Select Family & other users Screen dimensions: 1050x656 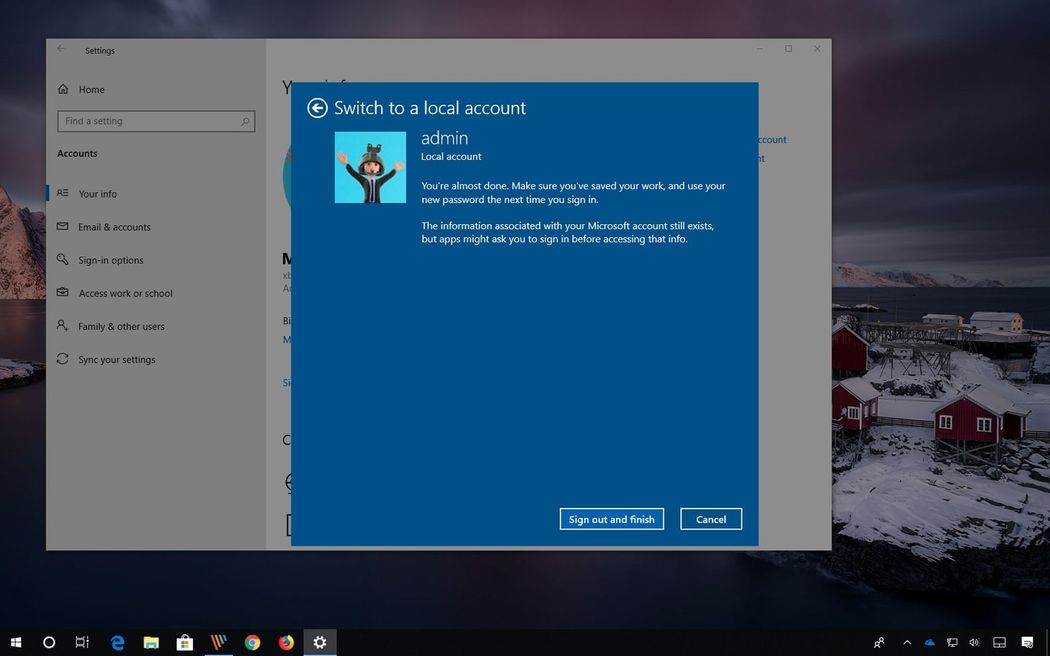121,326
